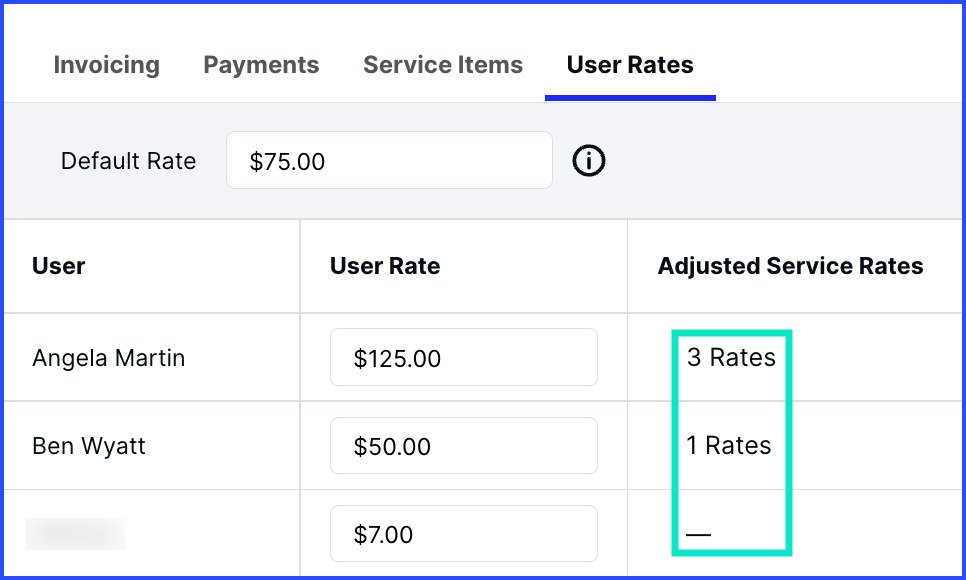The height and width of the screenshot is (580, 966).
Task: Click the Default Rate input field
Action: [389, 160]
